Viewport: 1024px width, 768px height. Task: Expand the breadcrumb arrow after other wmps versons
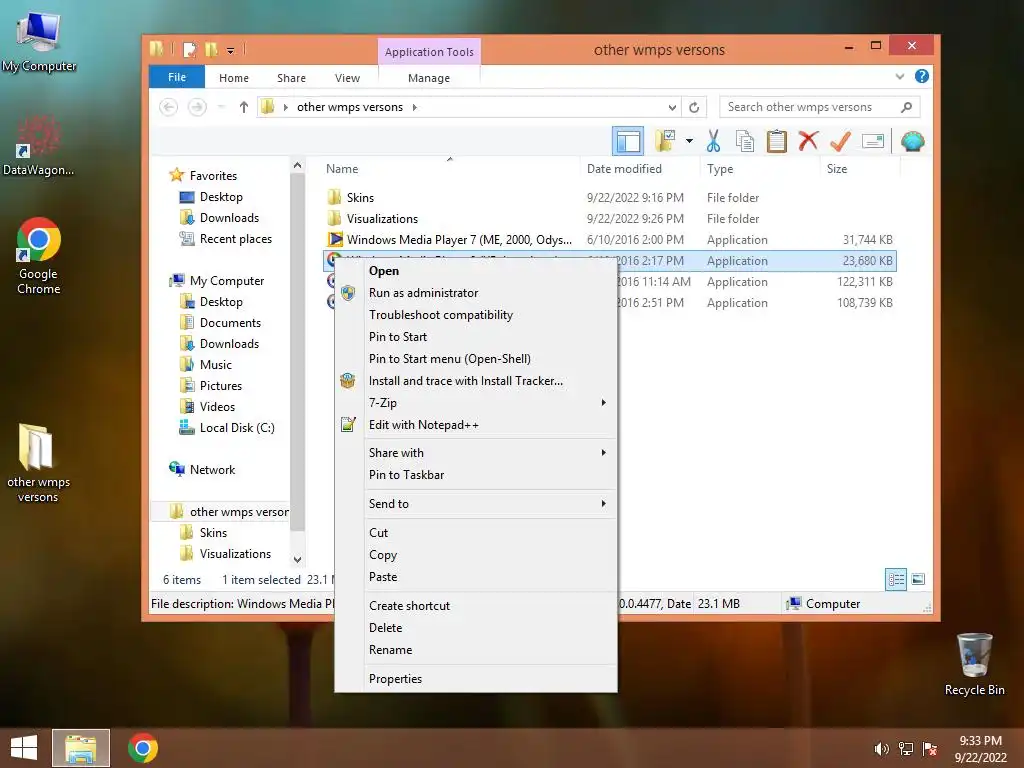tap(415, 107)
